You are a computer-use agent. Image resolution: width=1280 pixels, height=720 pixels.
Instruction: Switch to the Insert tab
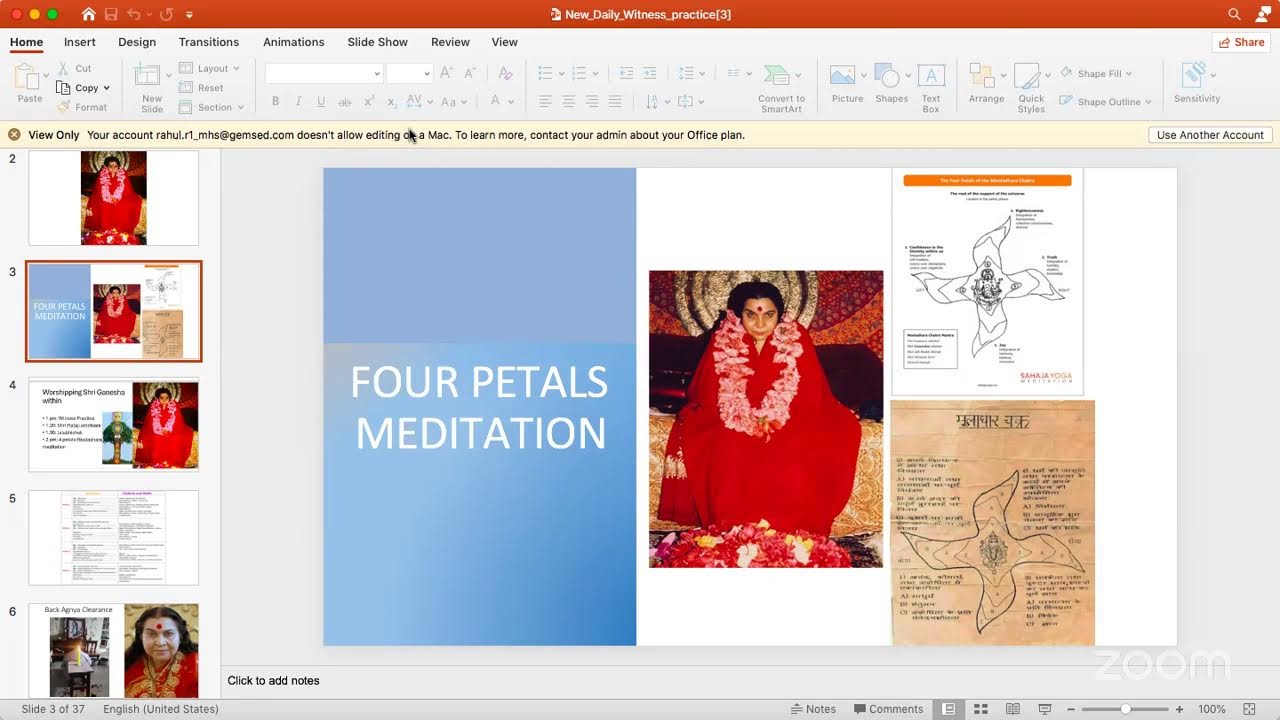tap(80, 42)
